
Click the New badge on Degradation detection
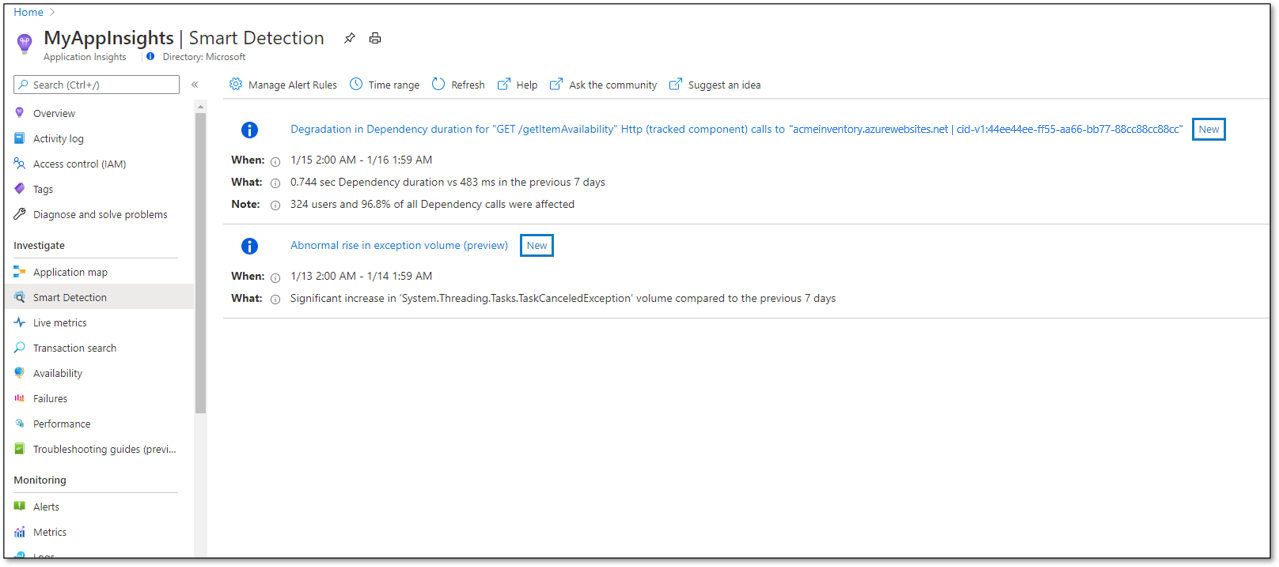click(x=1209, y=129)
